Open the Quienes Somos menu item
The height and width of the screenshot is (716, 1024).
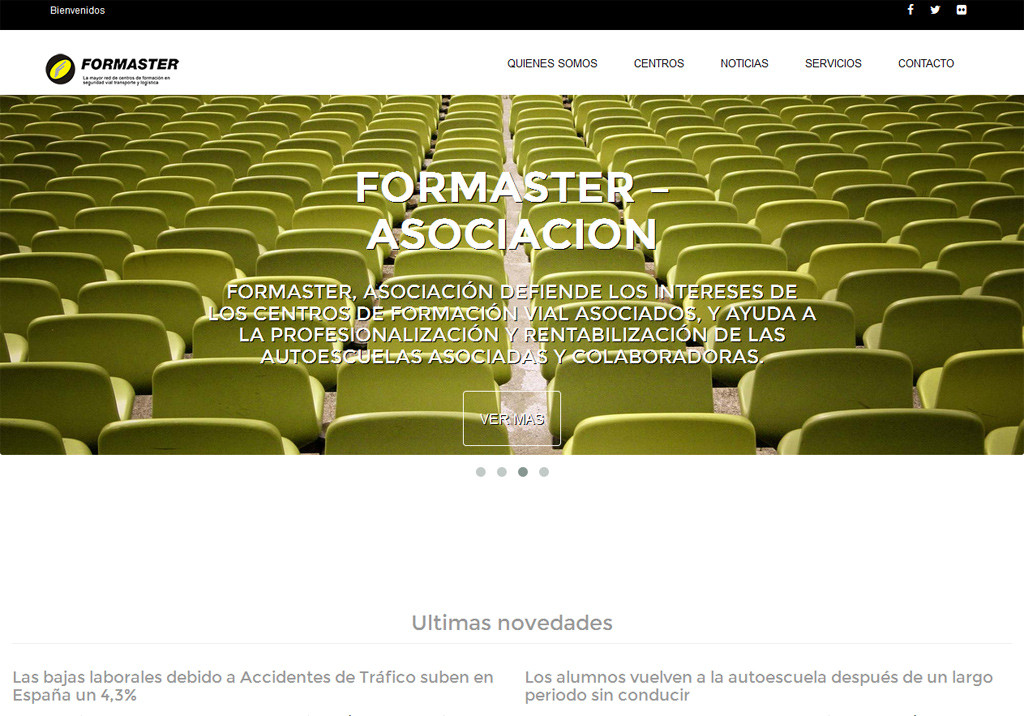pyautogui.click(x=552, y=63)
